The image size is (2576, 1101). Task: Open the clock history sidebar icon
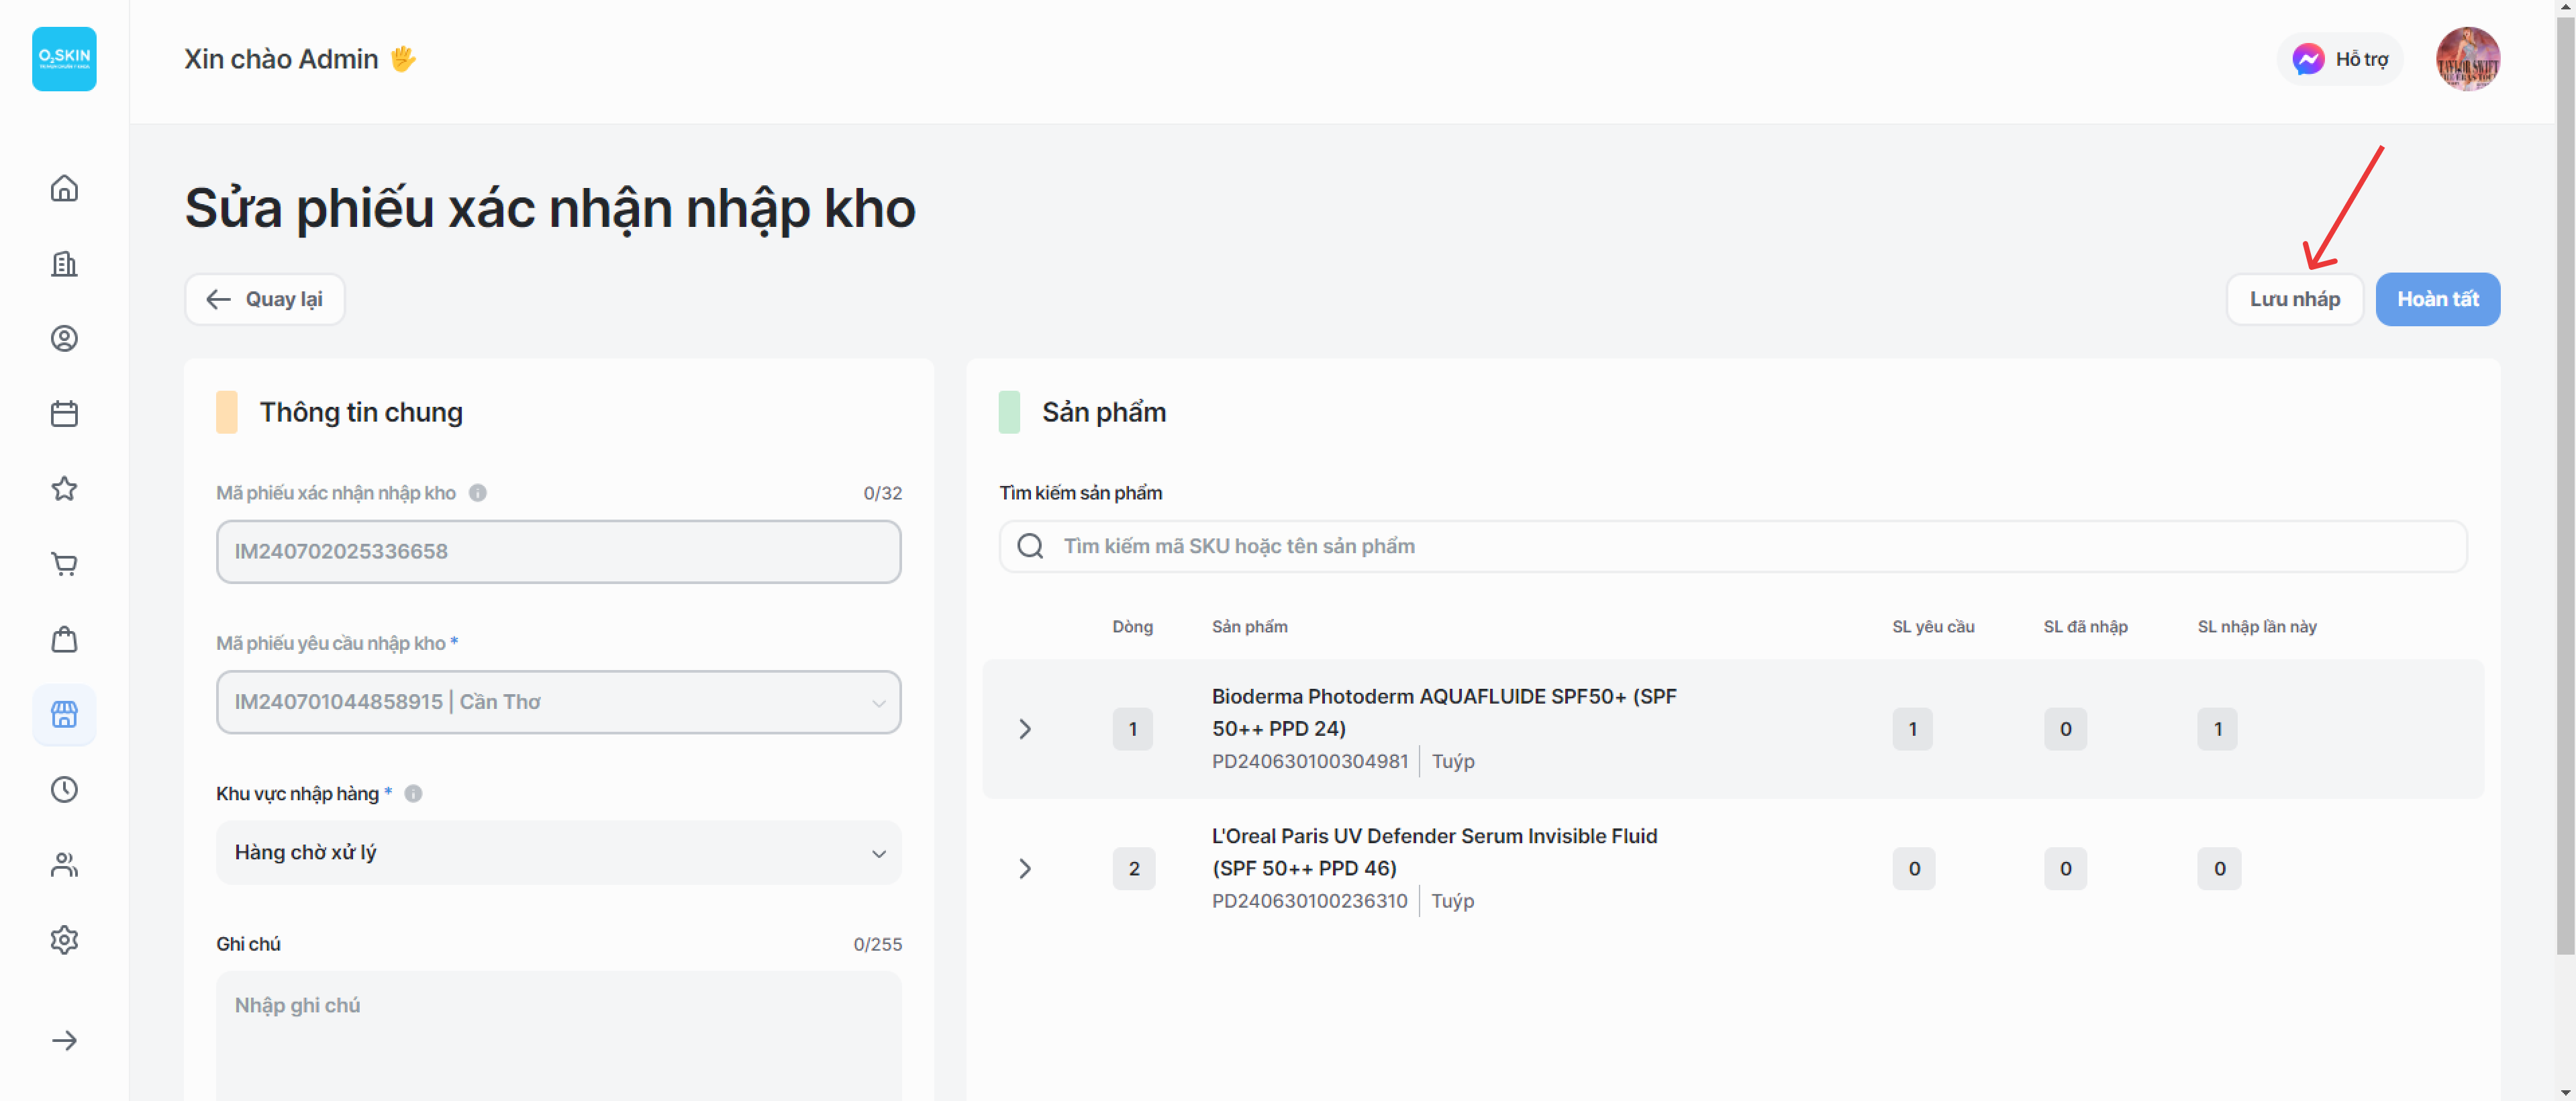tap(64, 790)
